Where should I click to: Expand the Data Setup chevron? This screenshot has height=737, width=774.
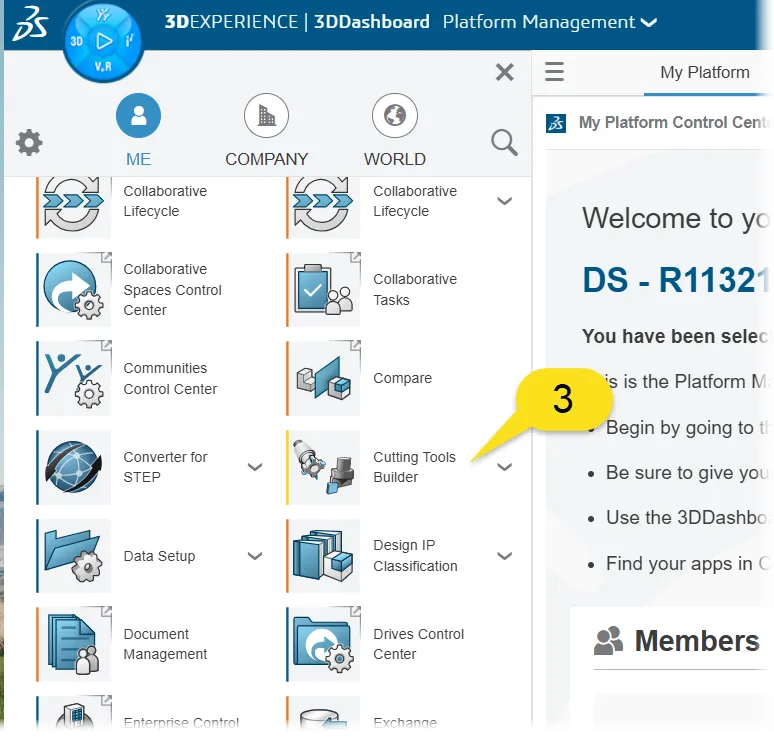[x=255, y=556]
